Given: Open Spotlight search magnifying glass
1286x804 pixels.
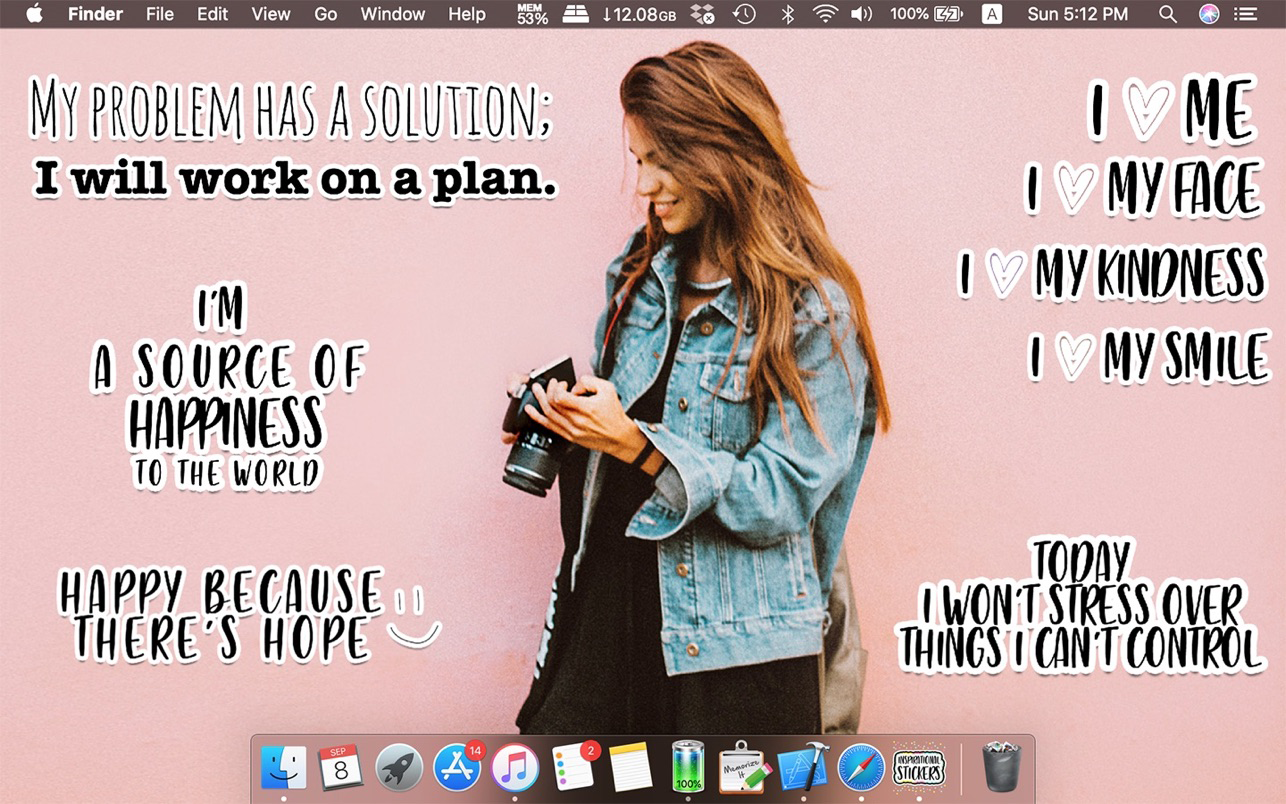Looking at the screenshot, I should point(1167,14).
